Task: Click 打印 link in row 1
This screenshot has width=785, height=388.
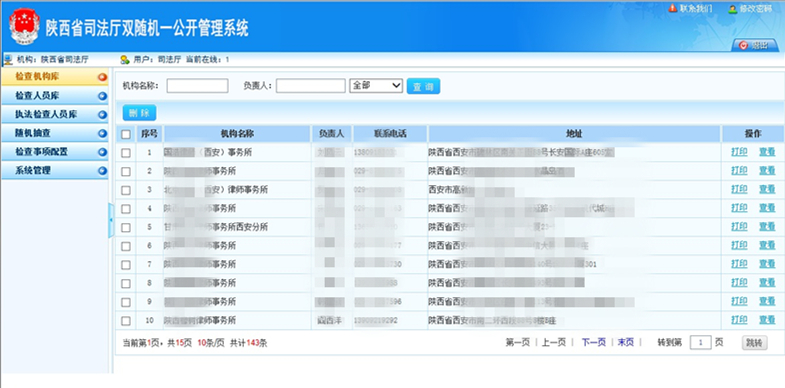Action: click(x=739, y=152)
